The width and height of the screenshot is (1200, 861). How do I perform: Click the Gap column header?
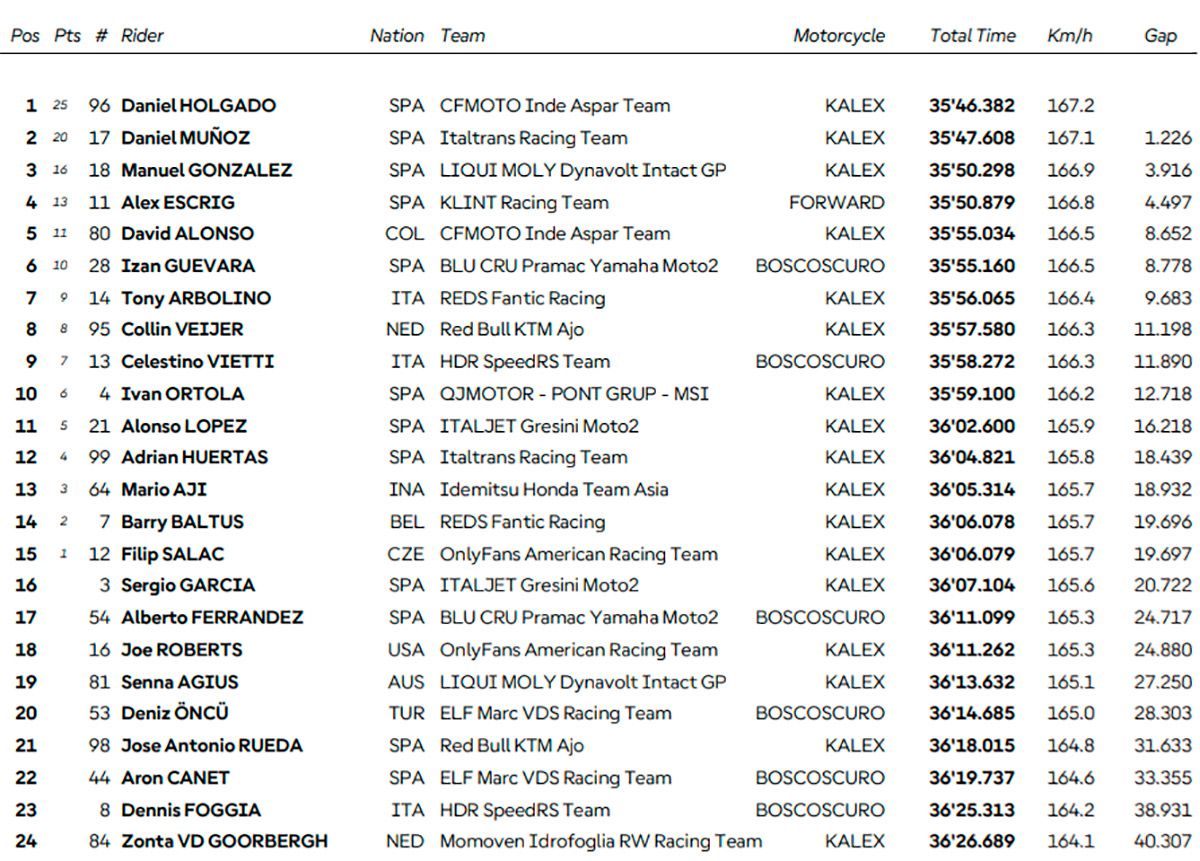pyautogui.click(x=1160, y=36)
